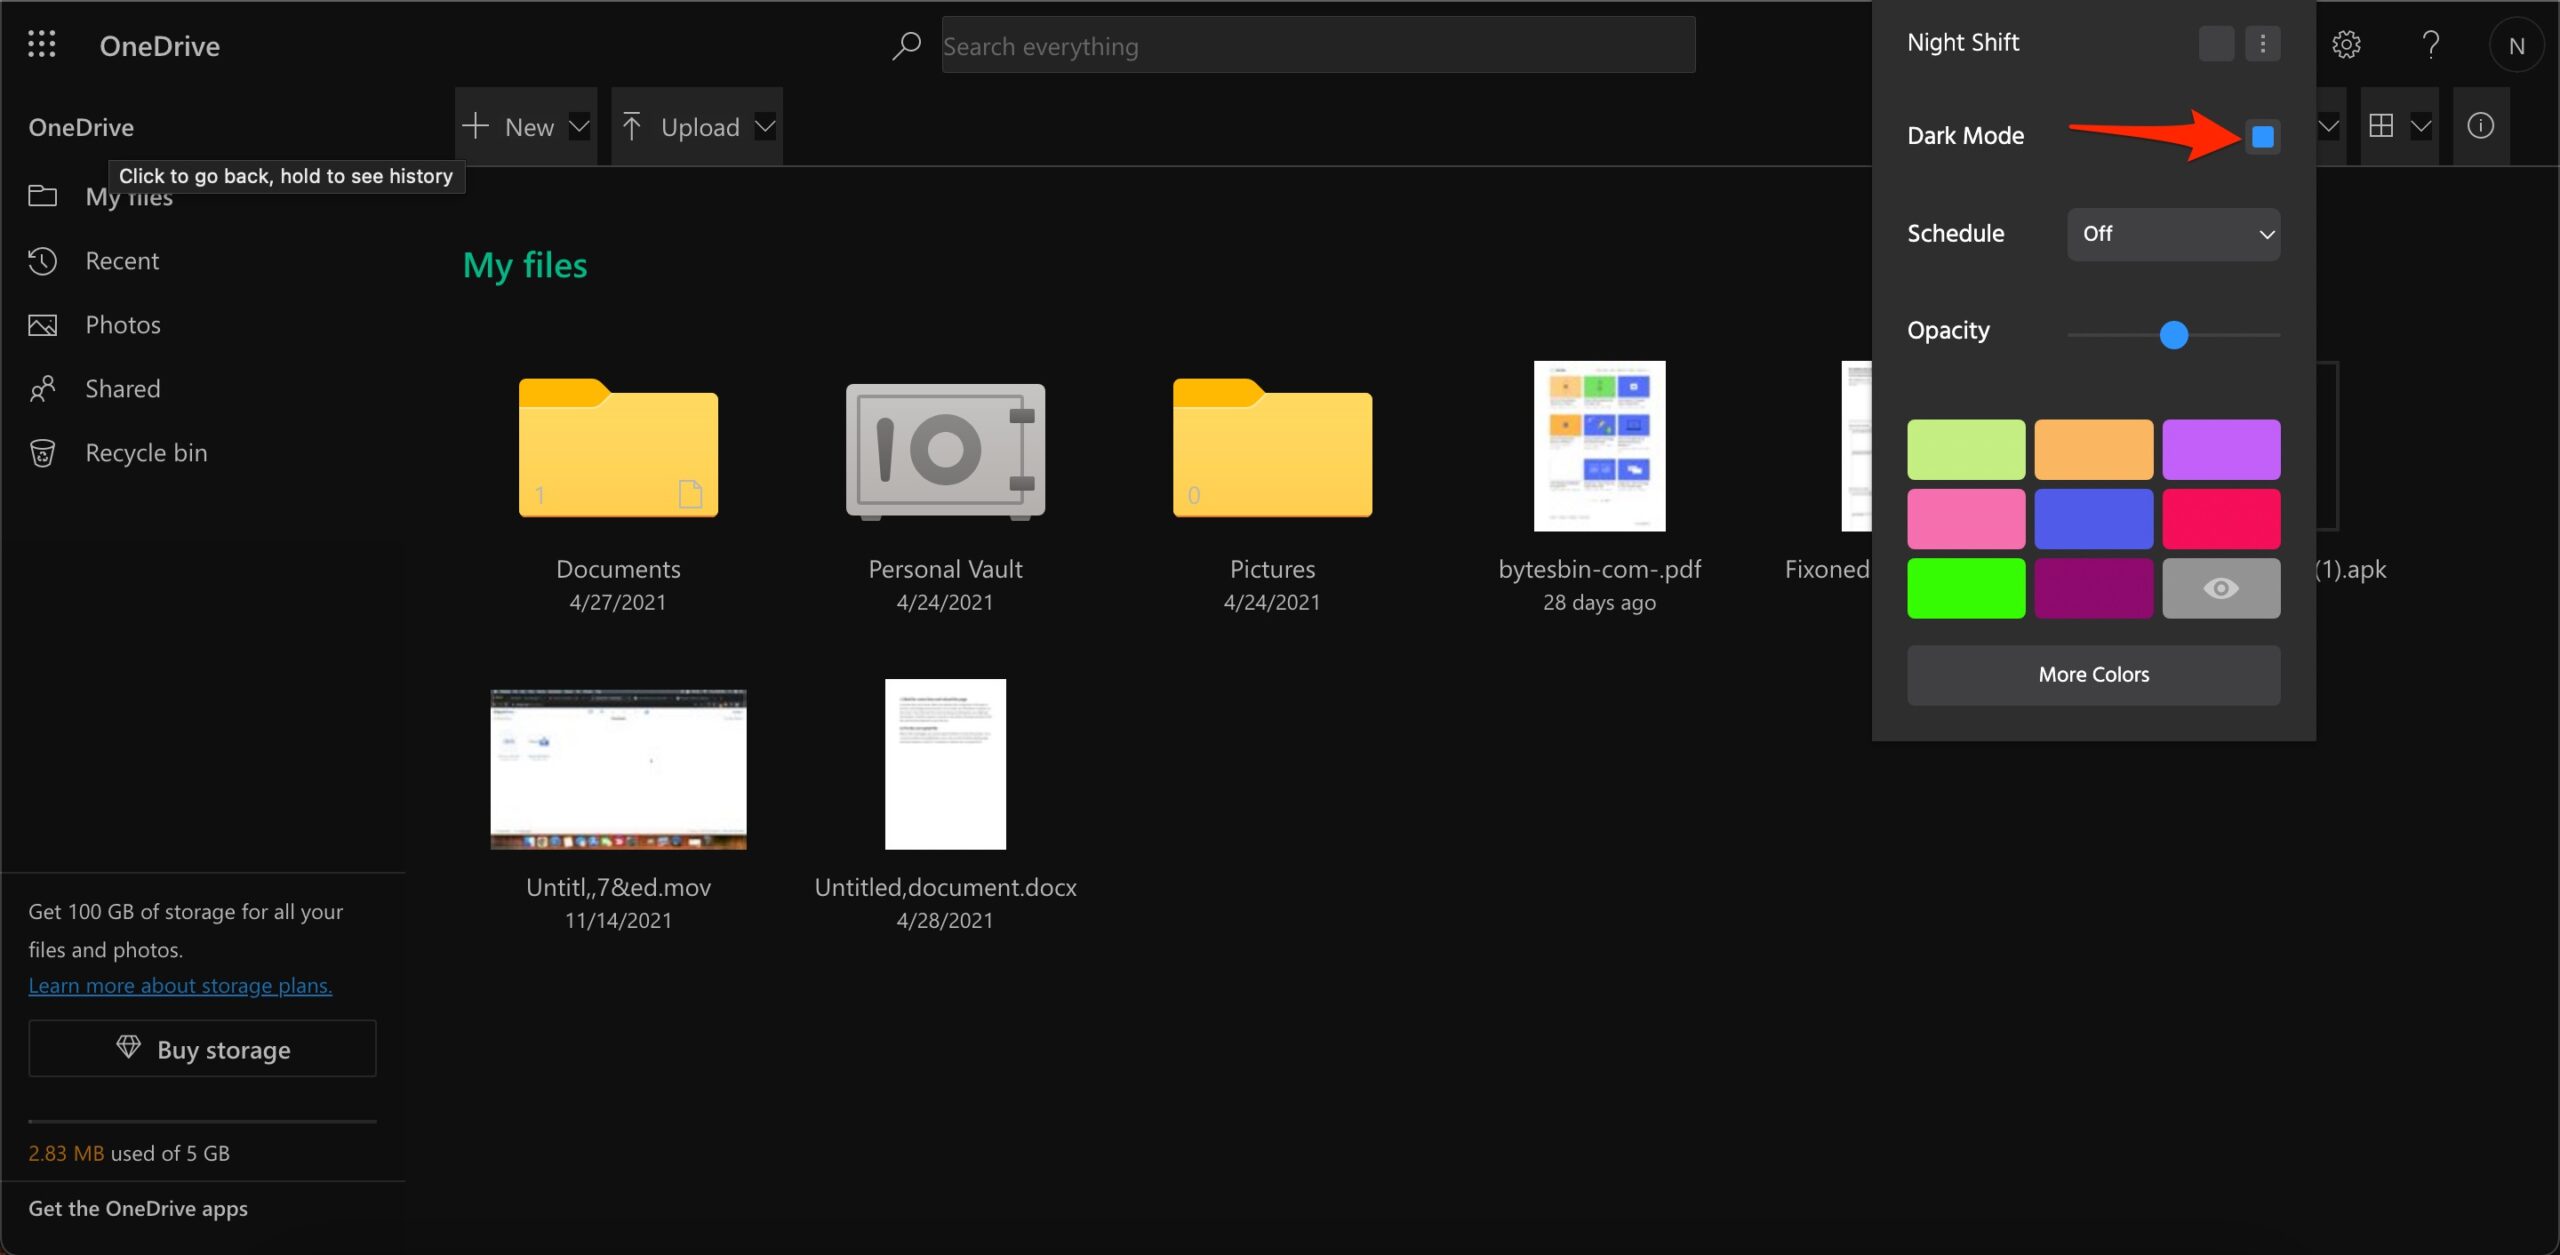Open OneDrive settings gear
Image resolution: width=2560 pixels, height=1255 pixels.
(2346, 44)
